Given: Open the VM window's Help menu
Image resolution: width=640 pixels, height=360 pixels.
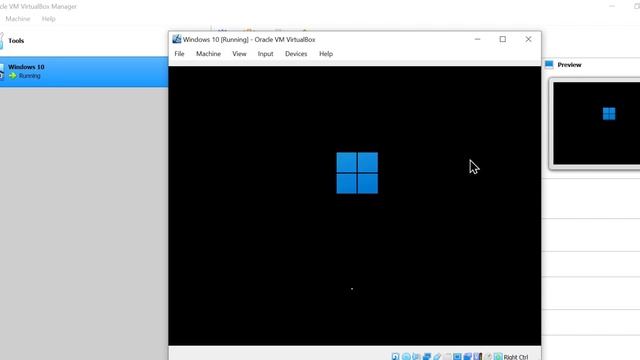Looking at the screenshot, I should coord(326,54).
